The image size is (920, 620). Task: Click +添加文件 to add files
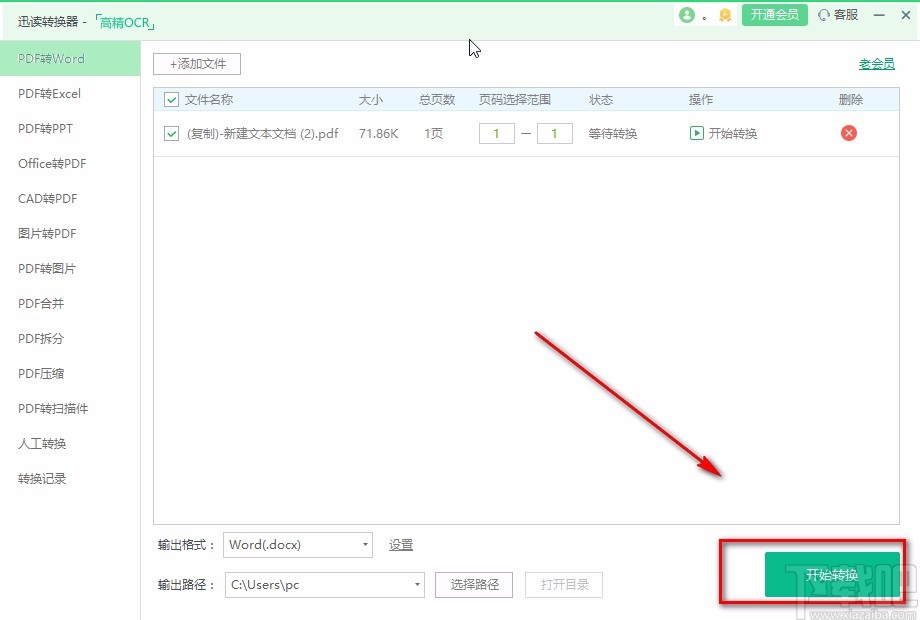[196, 63]
